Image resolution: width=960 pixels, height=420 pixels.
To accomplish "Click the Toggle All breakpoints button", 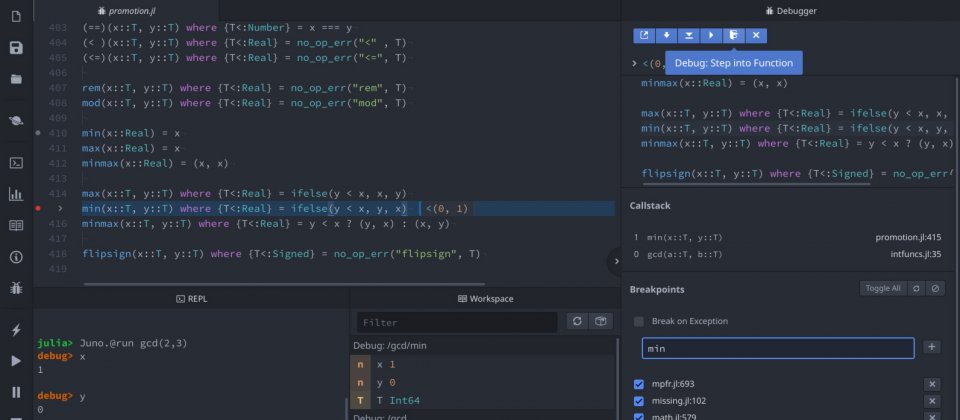I will 882,288.
